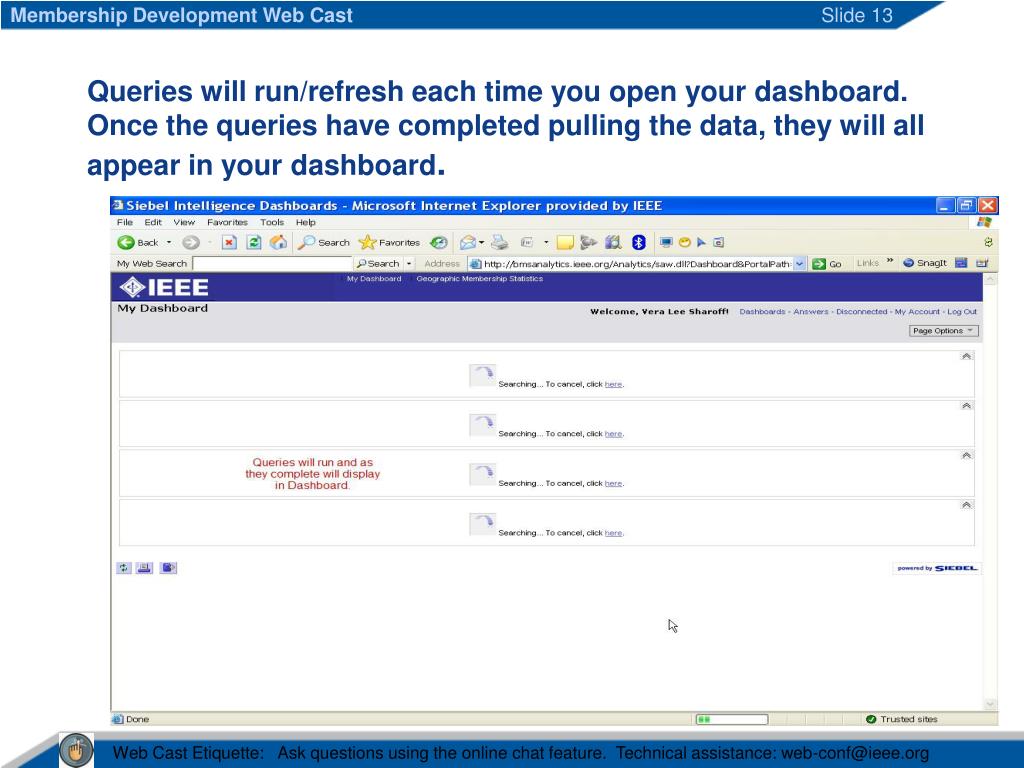The image size is (1024, 768).
Task: Click the green Go button
Action: pos(827,264)
